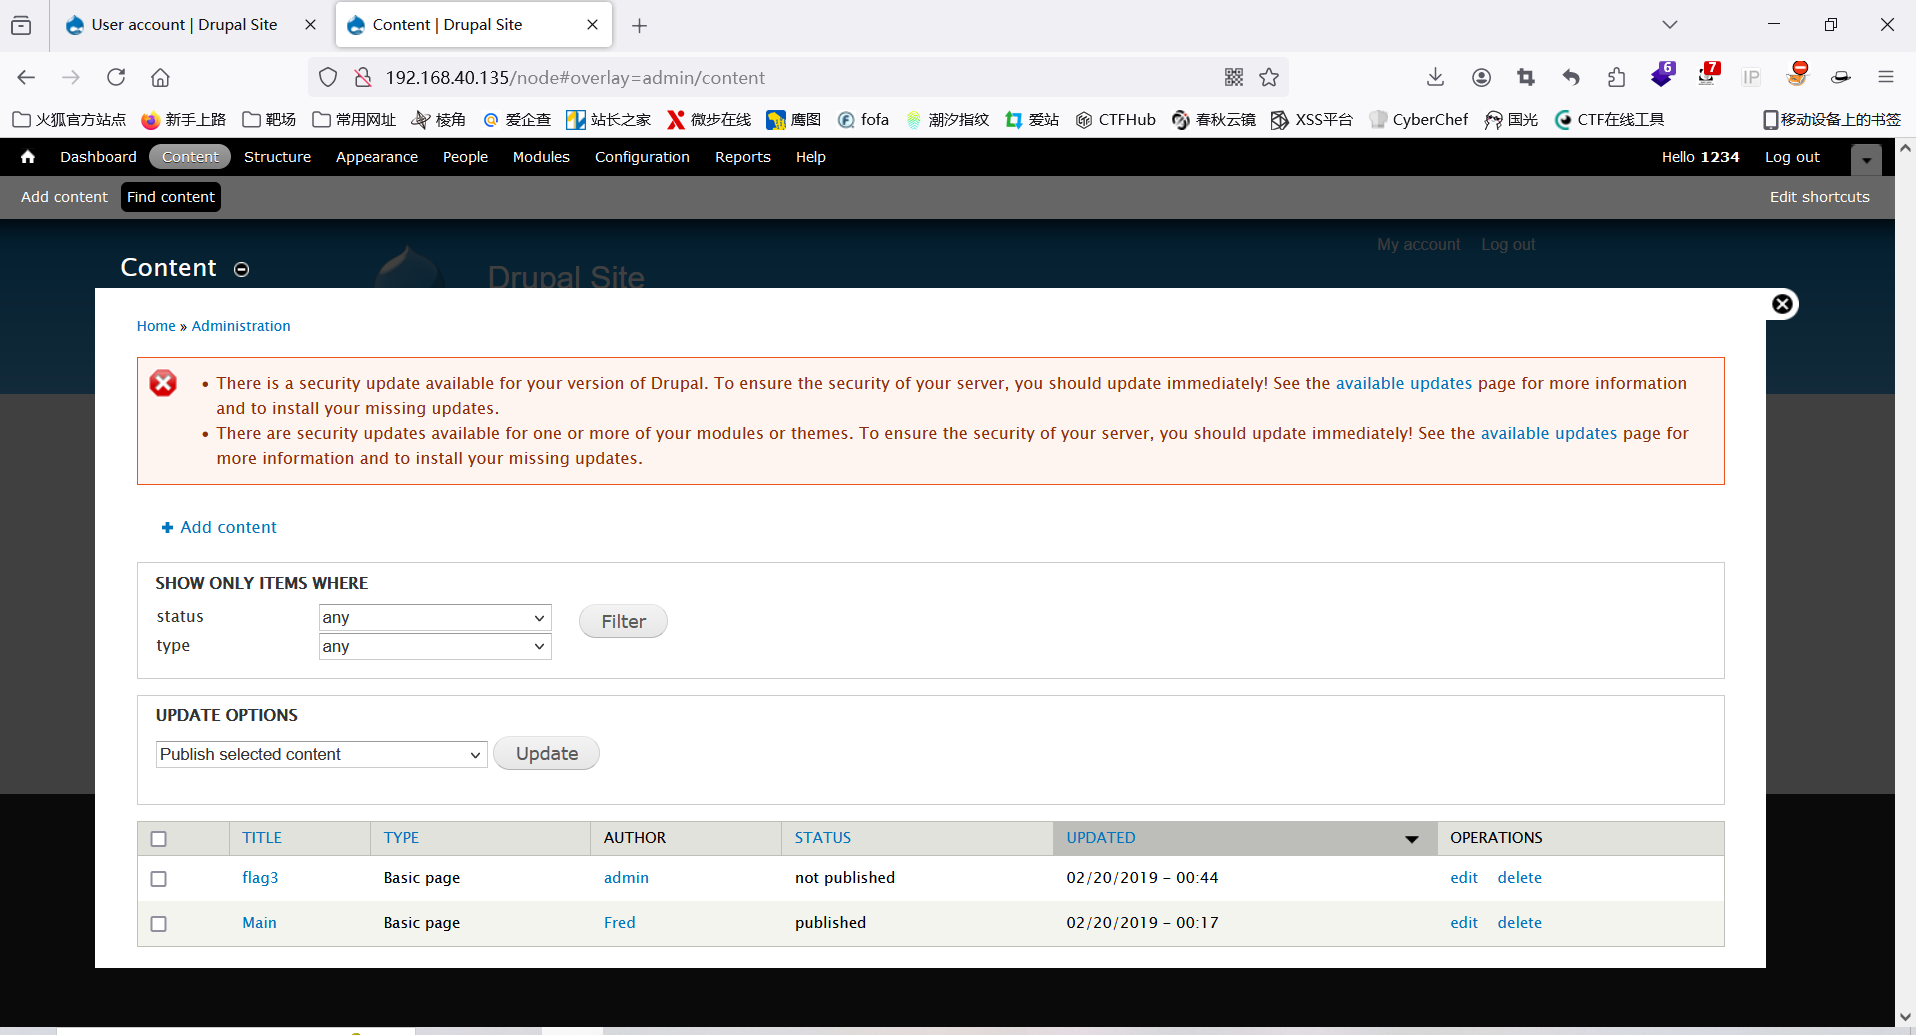Click the red error status icon
Viewport: 1916px width, 1035px height.
click(163, 383)
